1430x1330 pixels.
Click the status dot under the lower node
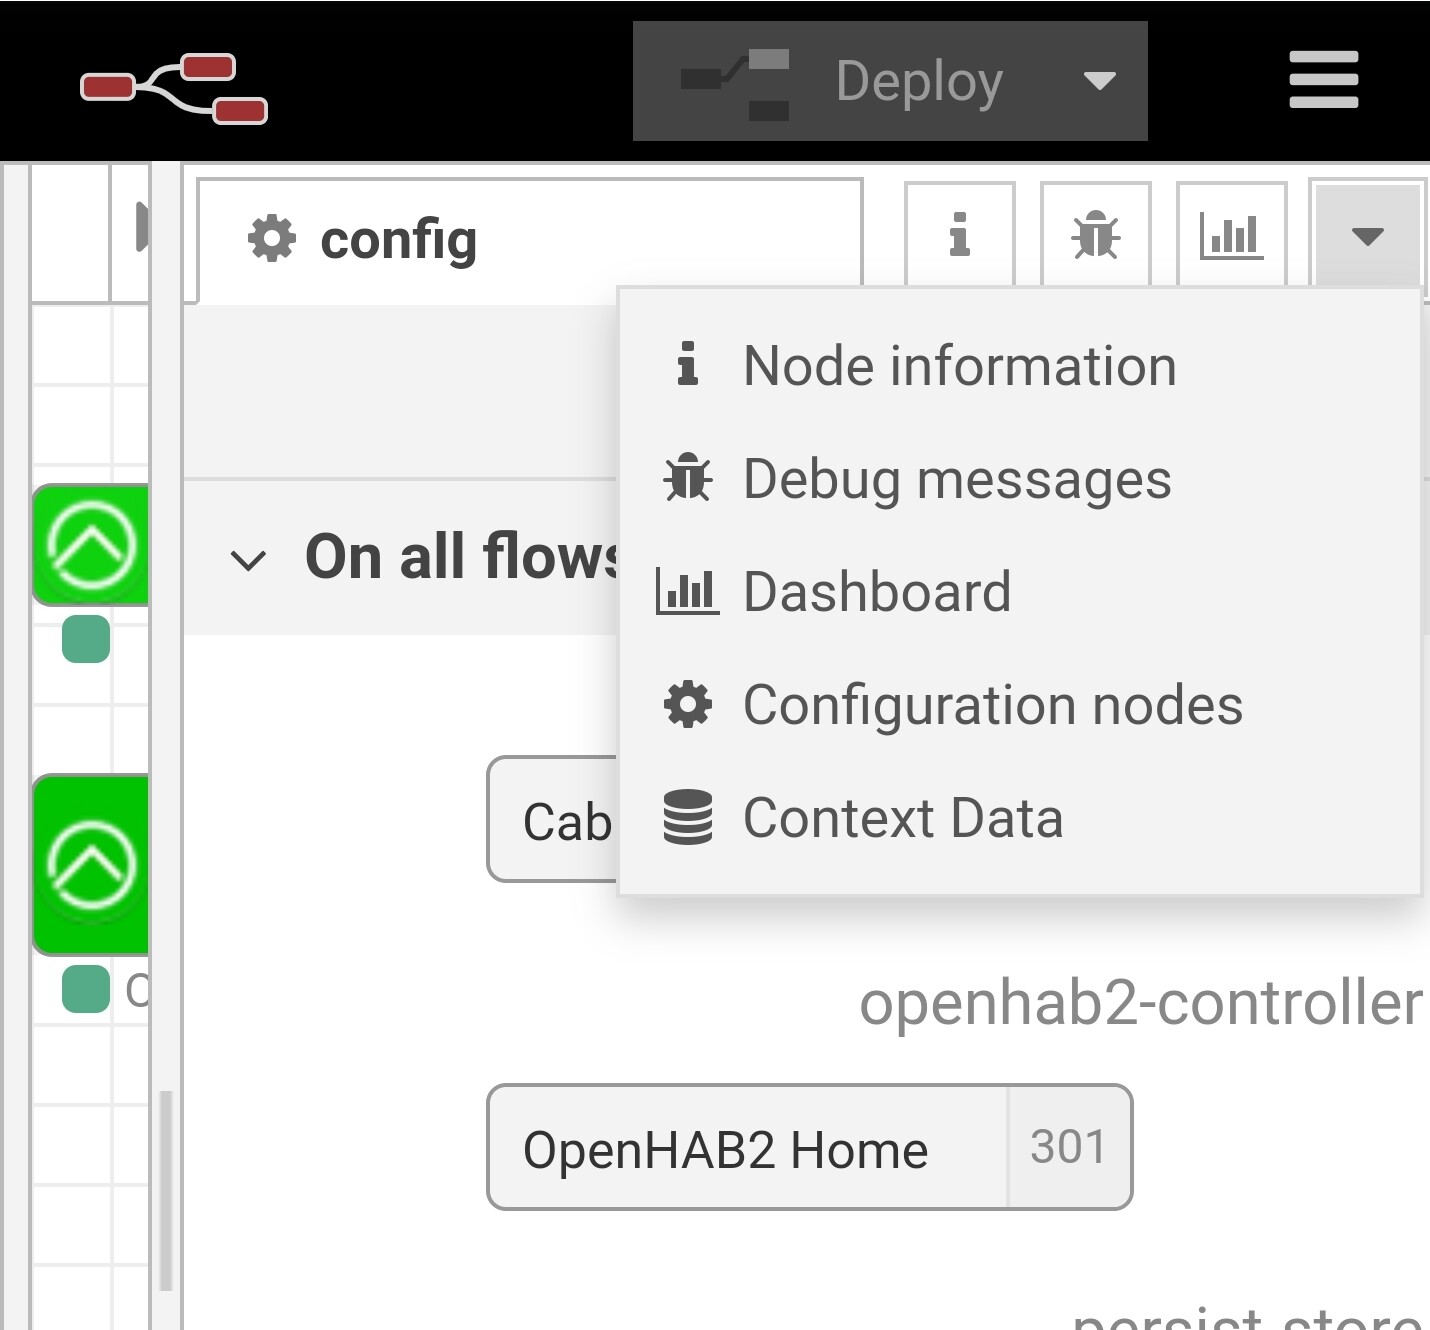coord(86,989)
